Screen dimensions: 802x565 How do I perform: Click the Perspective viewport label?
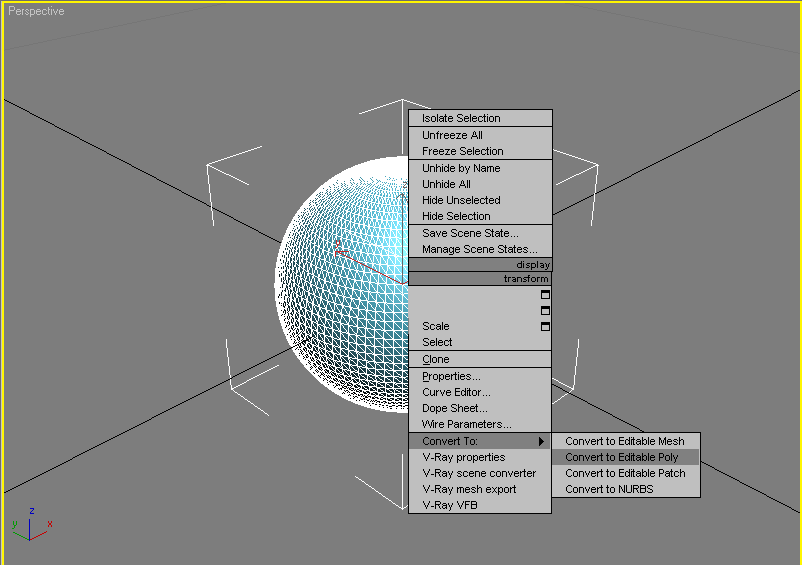point(36,11)
